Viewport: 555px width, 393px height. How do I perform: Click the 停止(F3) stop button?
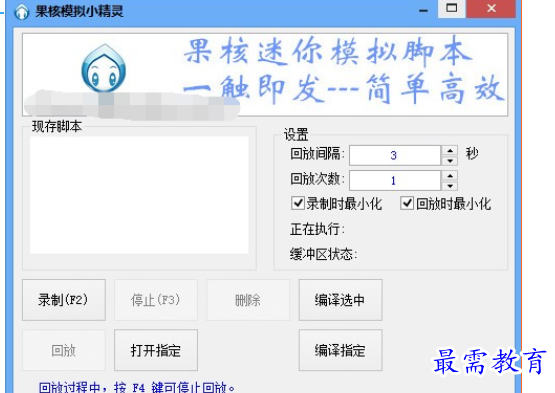pyautogui.click(x=156, y=300)
